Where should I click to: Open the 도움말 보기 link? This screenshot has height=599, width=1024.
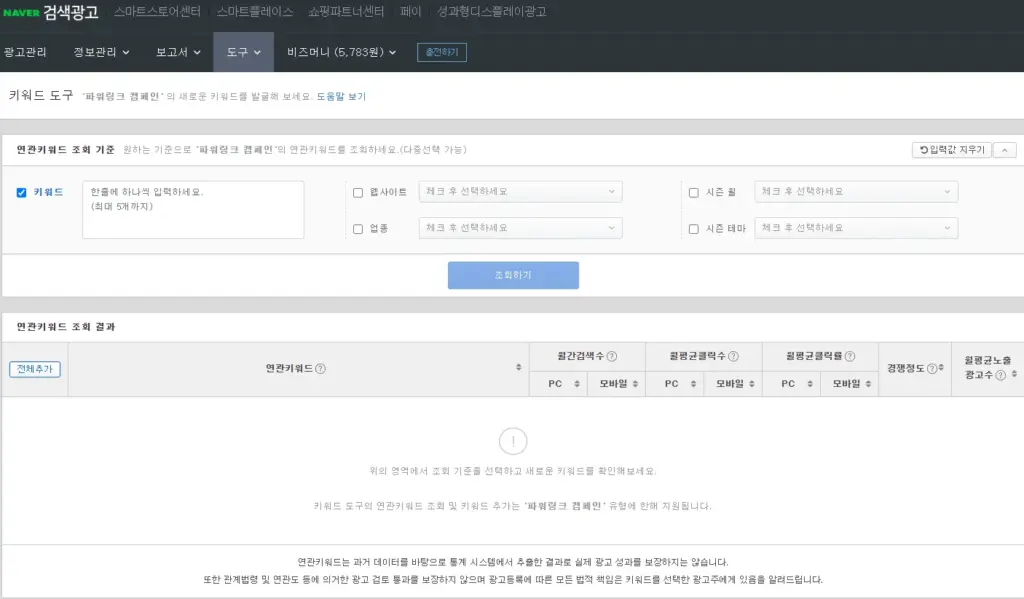(x=341, y=97)
